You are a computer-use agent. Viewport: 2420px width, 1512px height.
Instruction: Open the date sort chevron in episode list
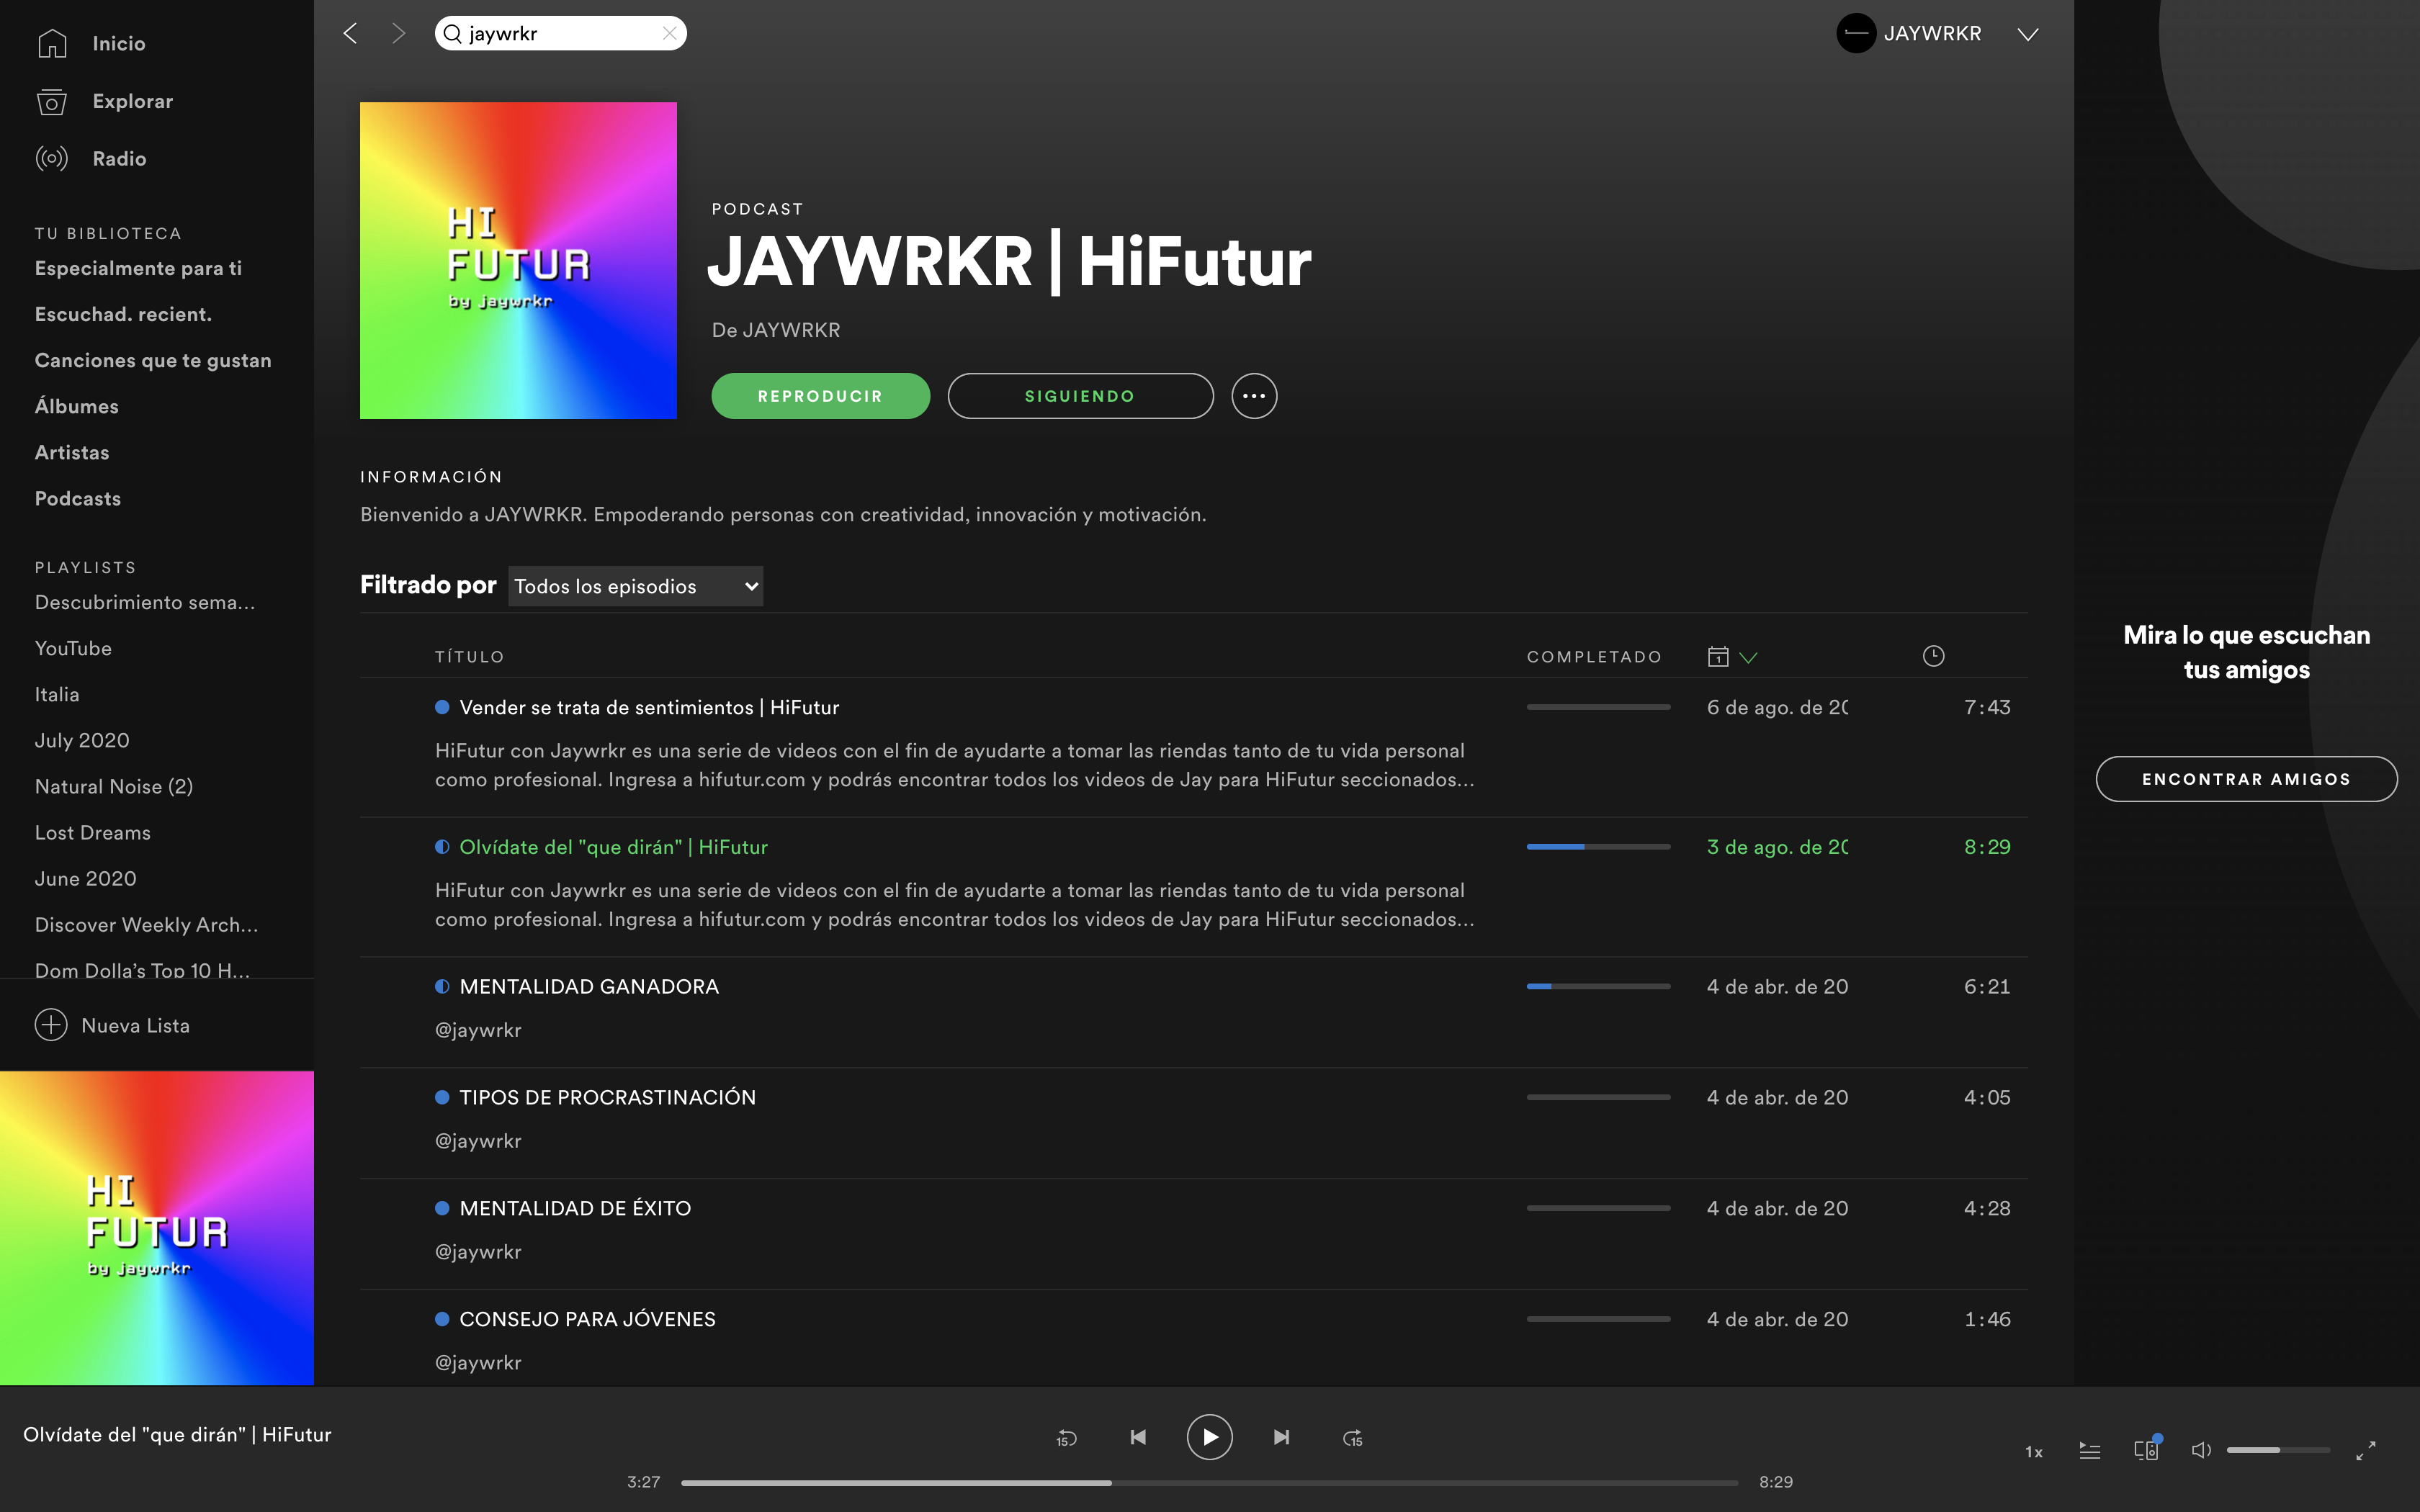click(1749, 656)
